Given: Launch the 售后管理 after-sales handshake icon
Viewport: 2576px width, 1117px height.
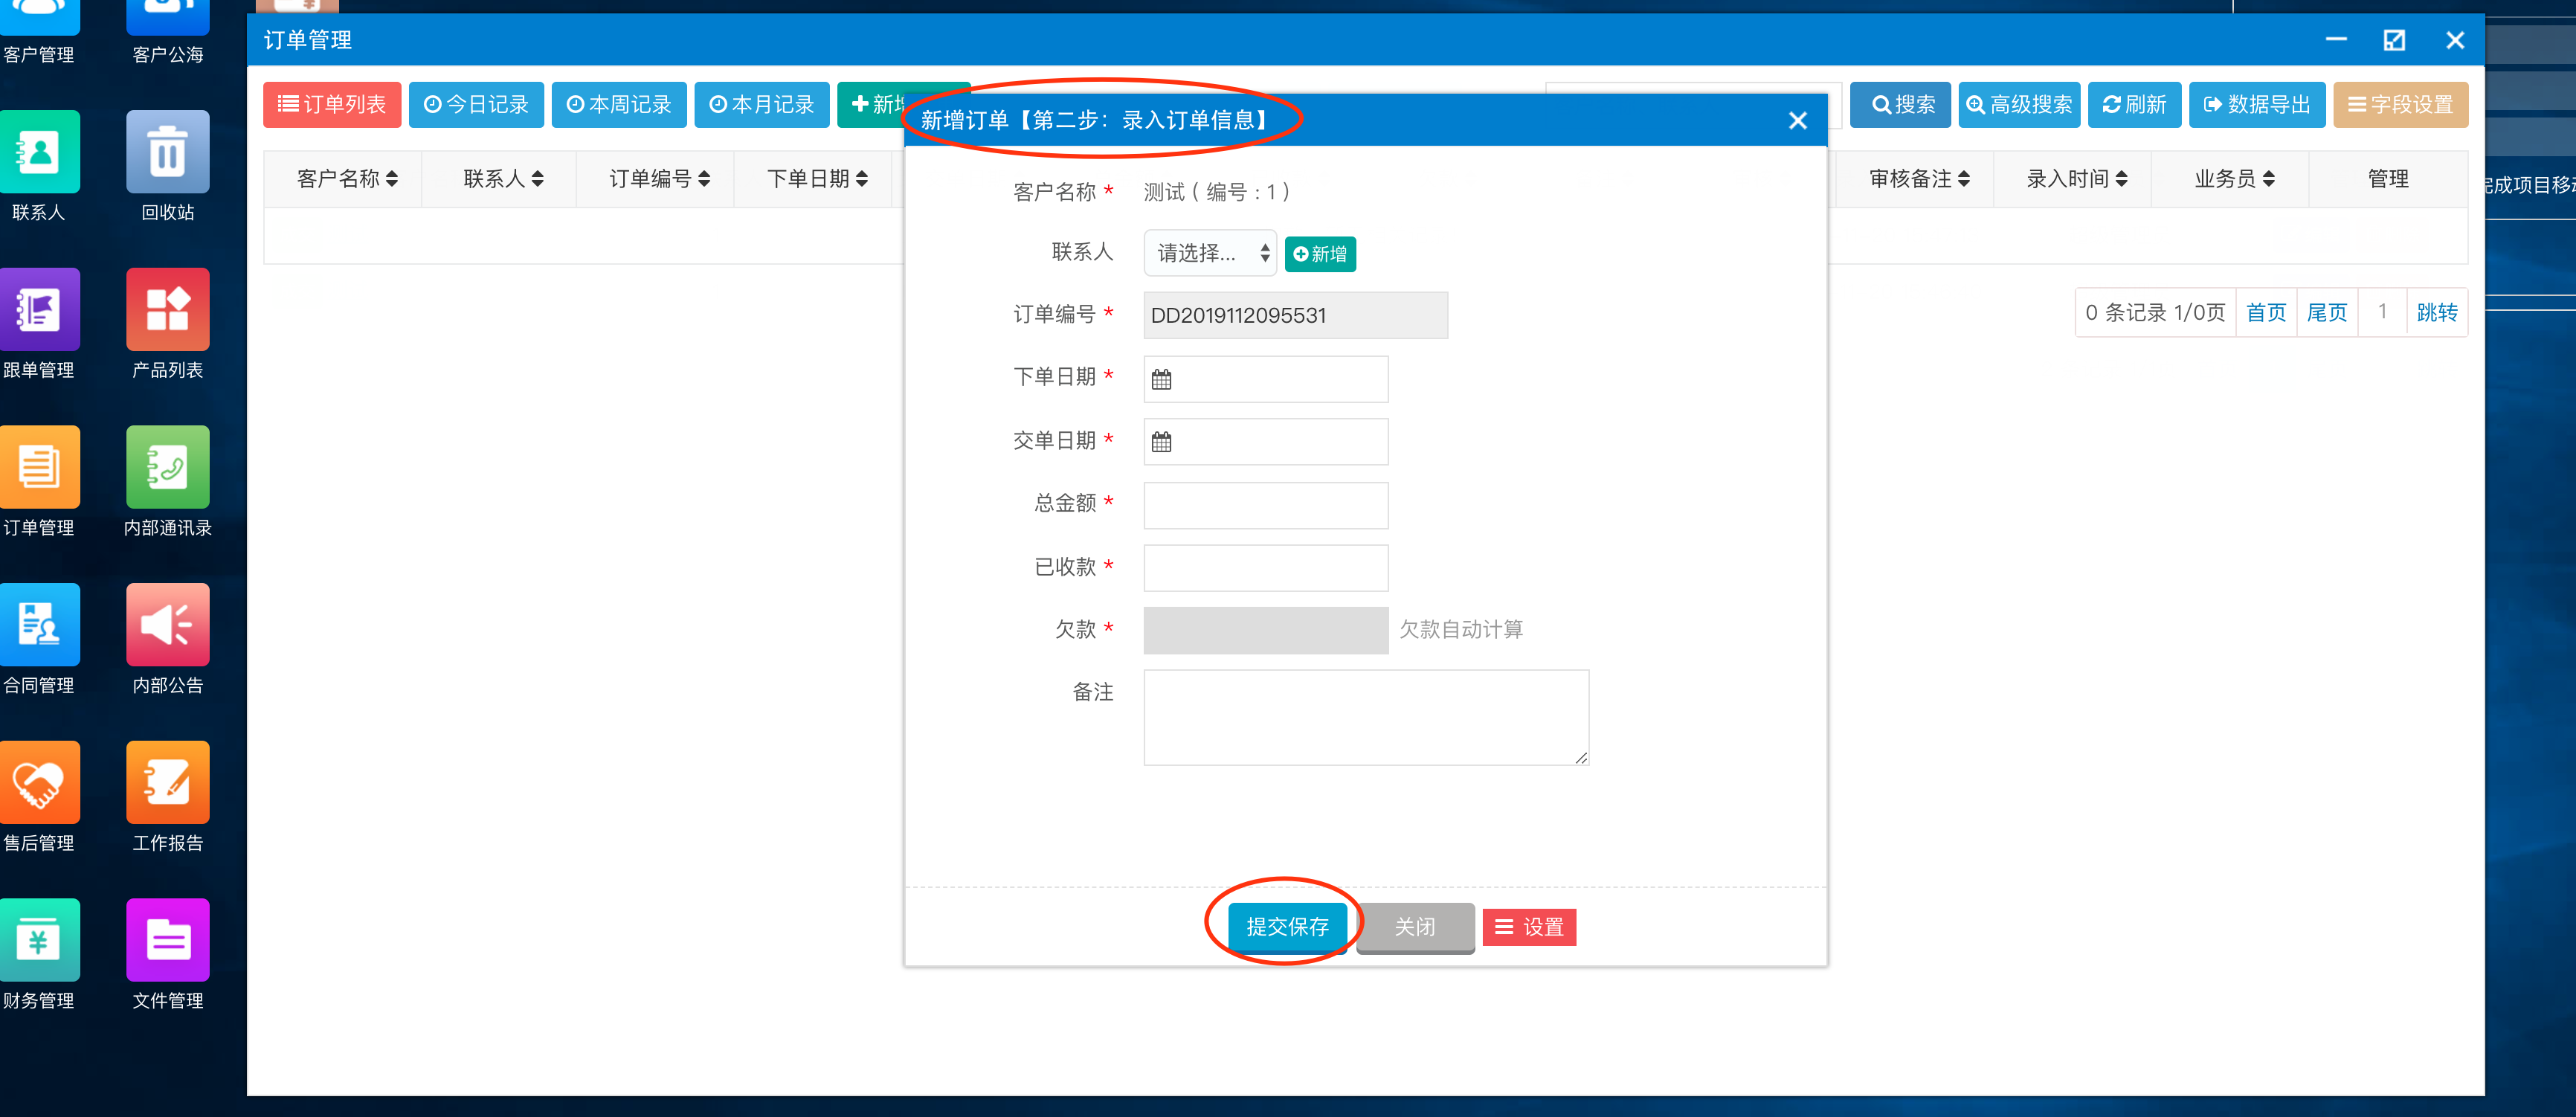Looking at the screenshot, I should (38, 782).
